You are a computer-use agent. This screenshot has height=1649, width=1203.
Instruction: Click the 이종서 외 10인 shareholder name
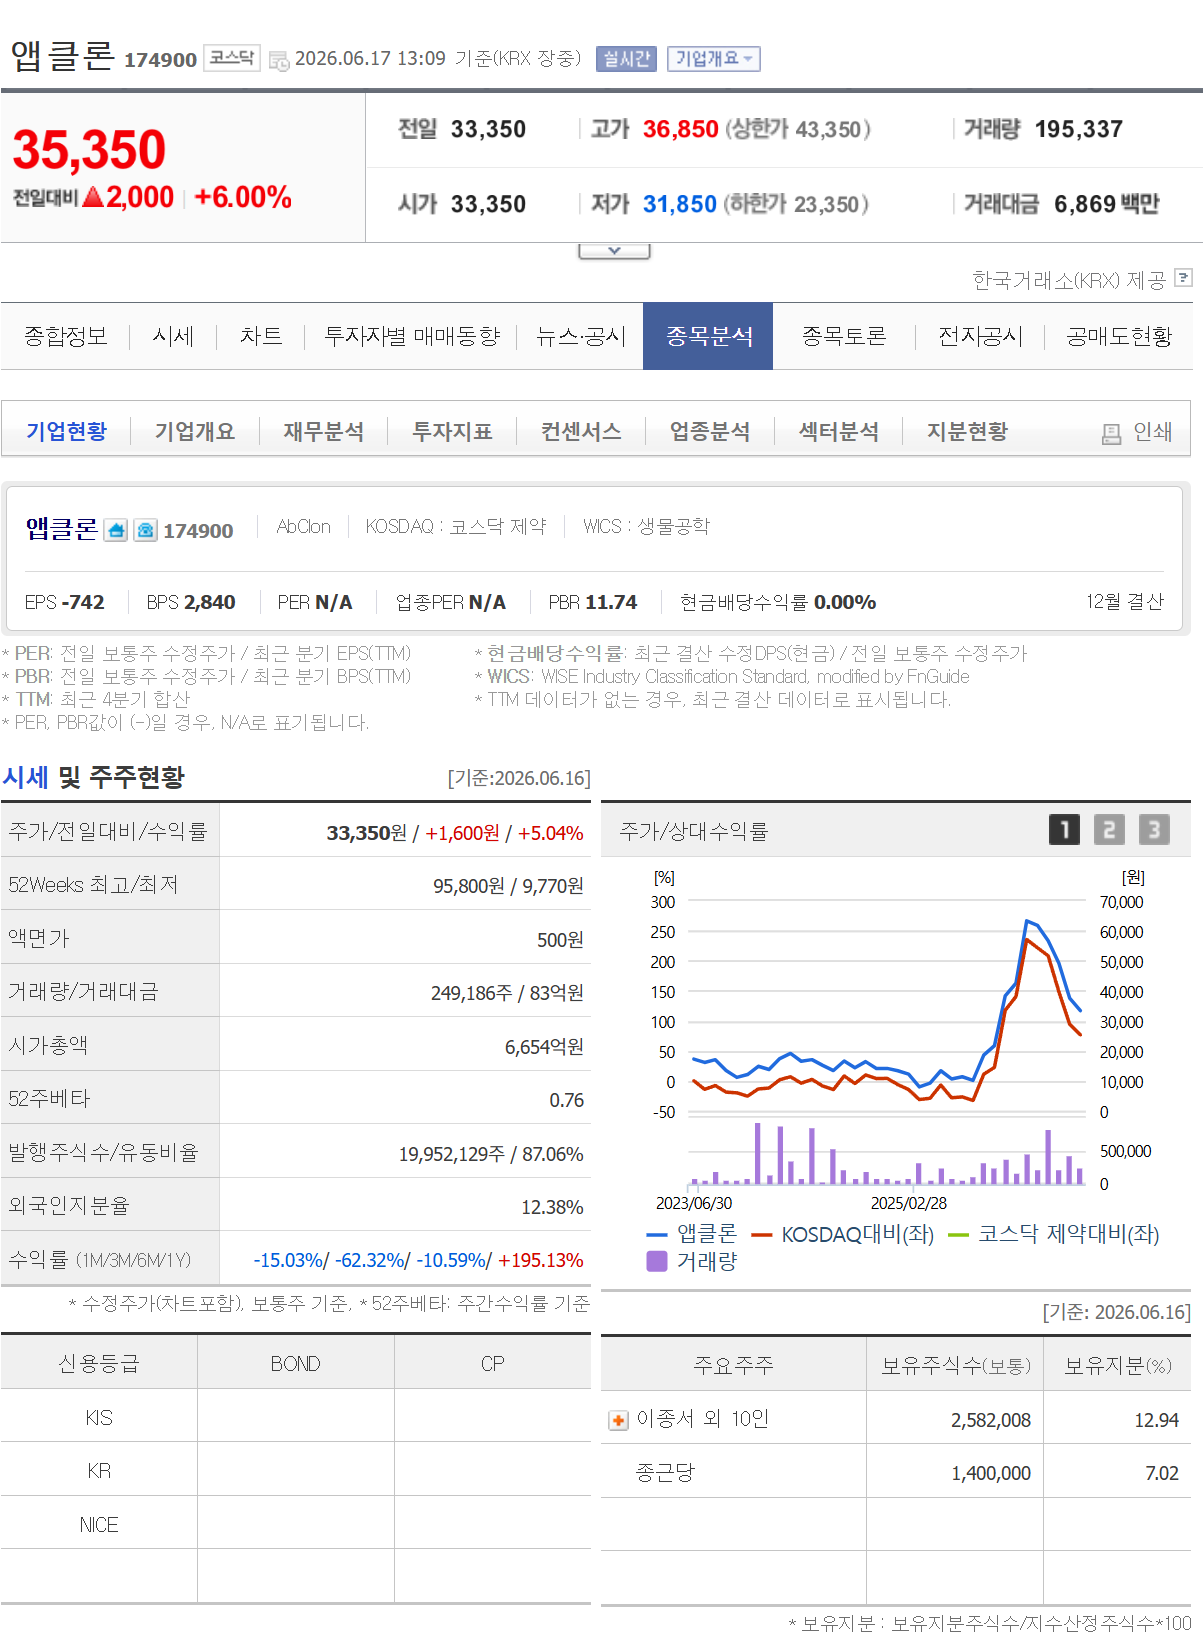click(x=702, y=1419)
